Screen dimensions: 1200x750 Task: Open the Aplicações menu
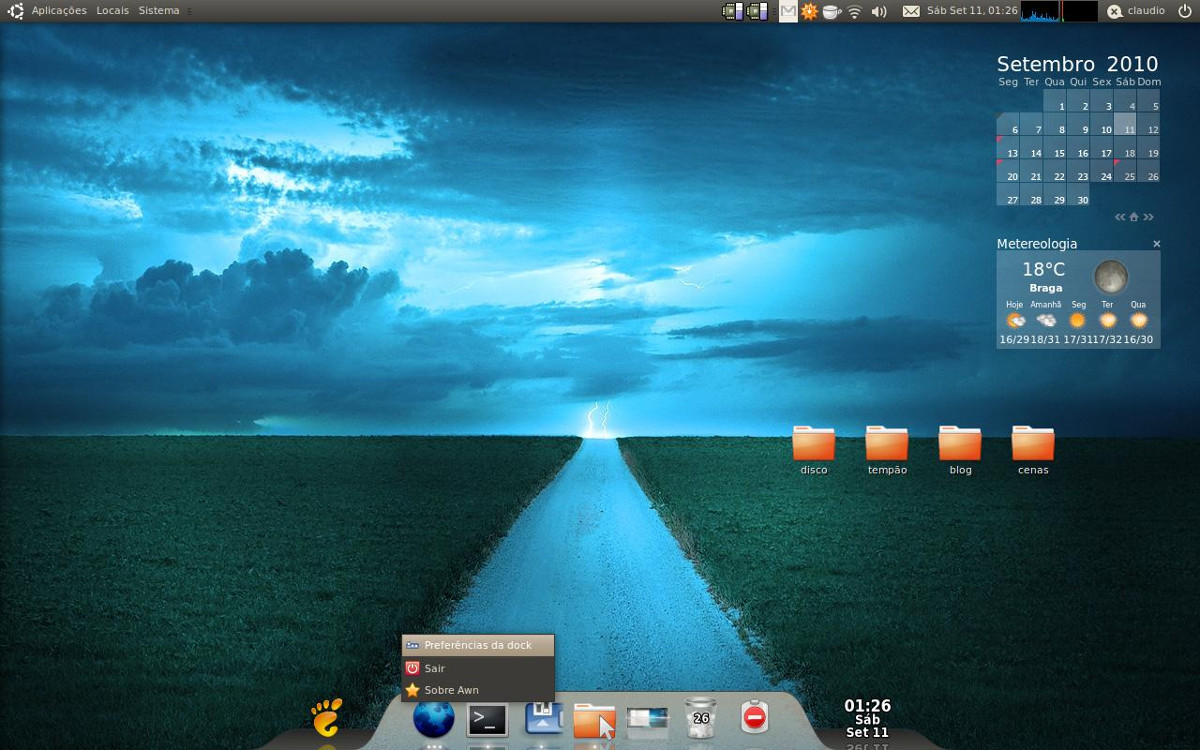tap(59, 10)
